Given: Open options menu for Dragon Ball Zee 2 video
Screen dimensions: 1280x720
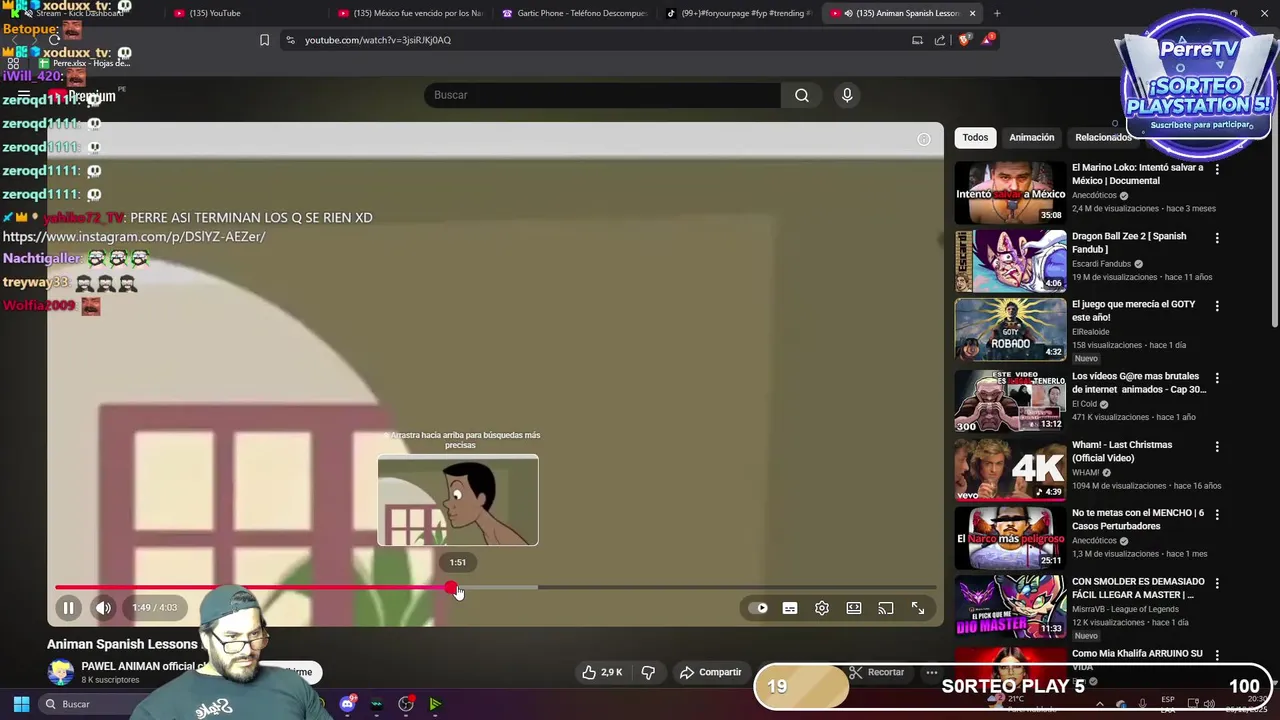Looking at the screenshot, I should tap(1217, 238).
